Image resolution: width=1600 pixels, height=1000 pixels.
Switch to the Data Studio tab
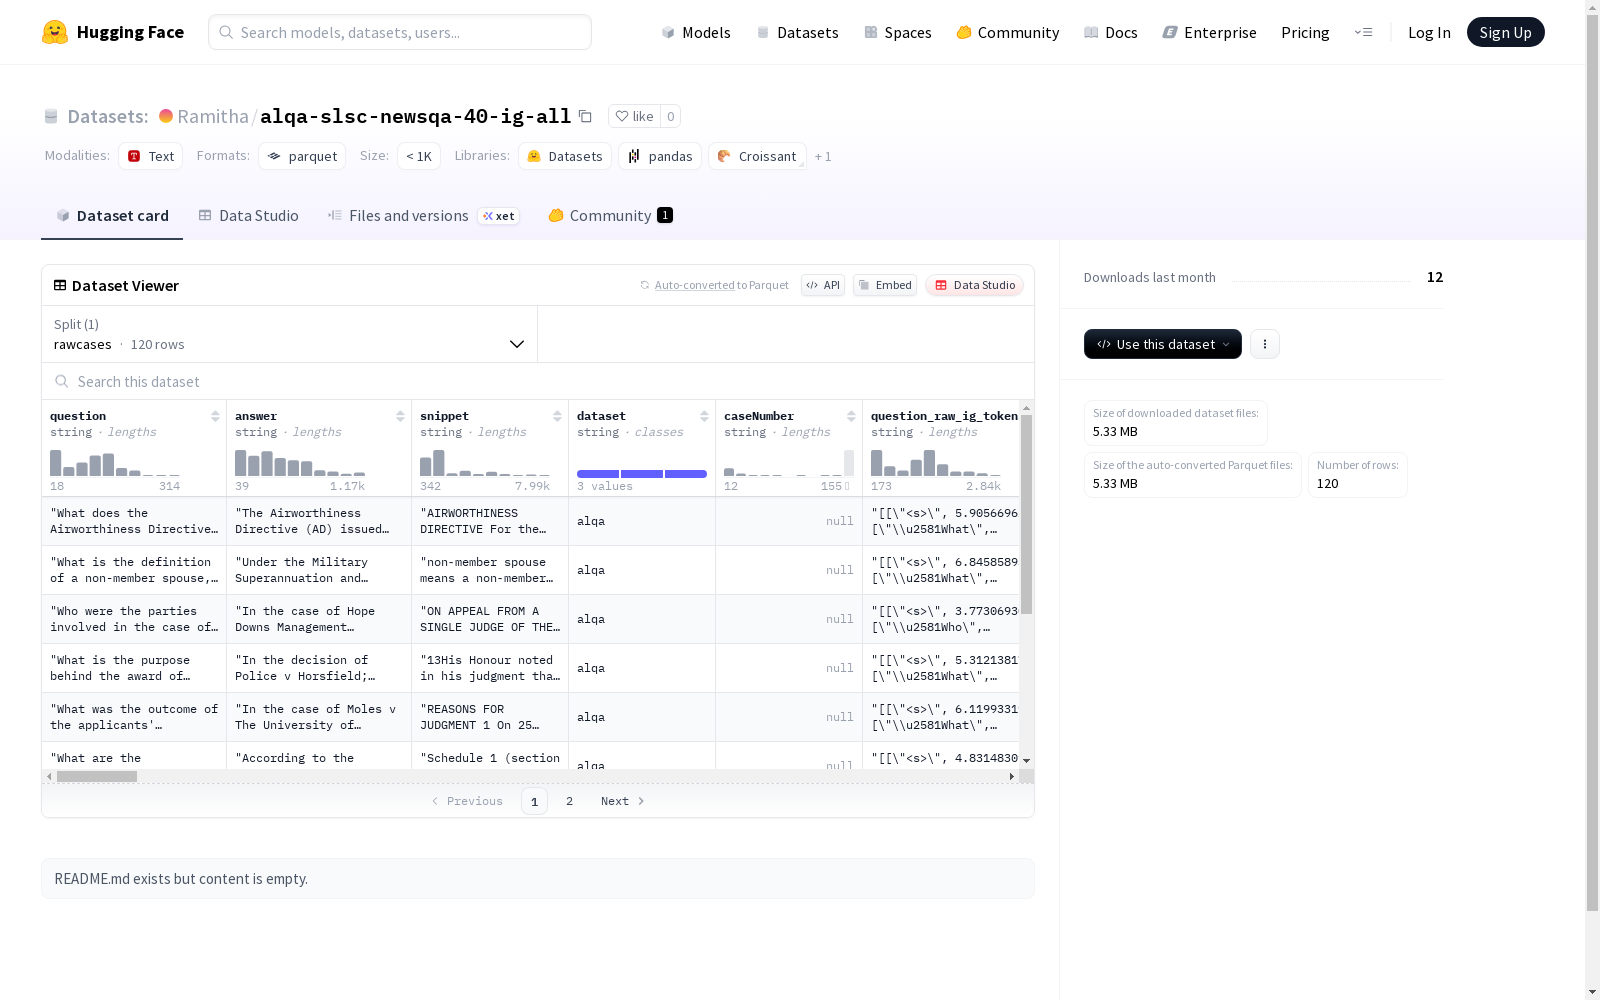(249, 216)
